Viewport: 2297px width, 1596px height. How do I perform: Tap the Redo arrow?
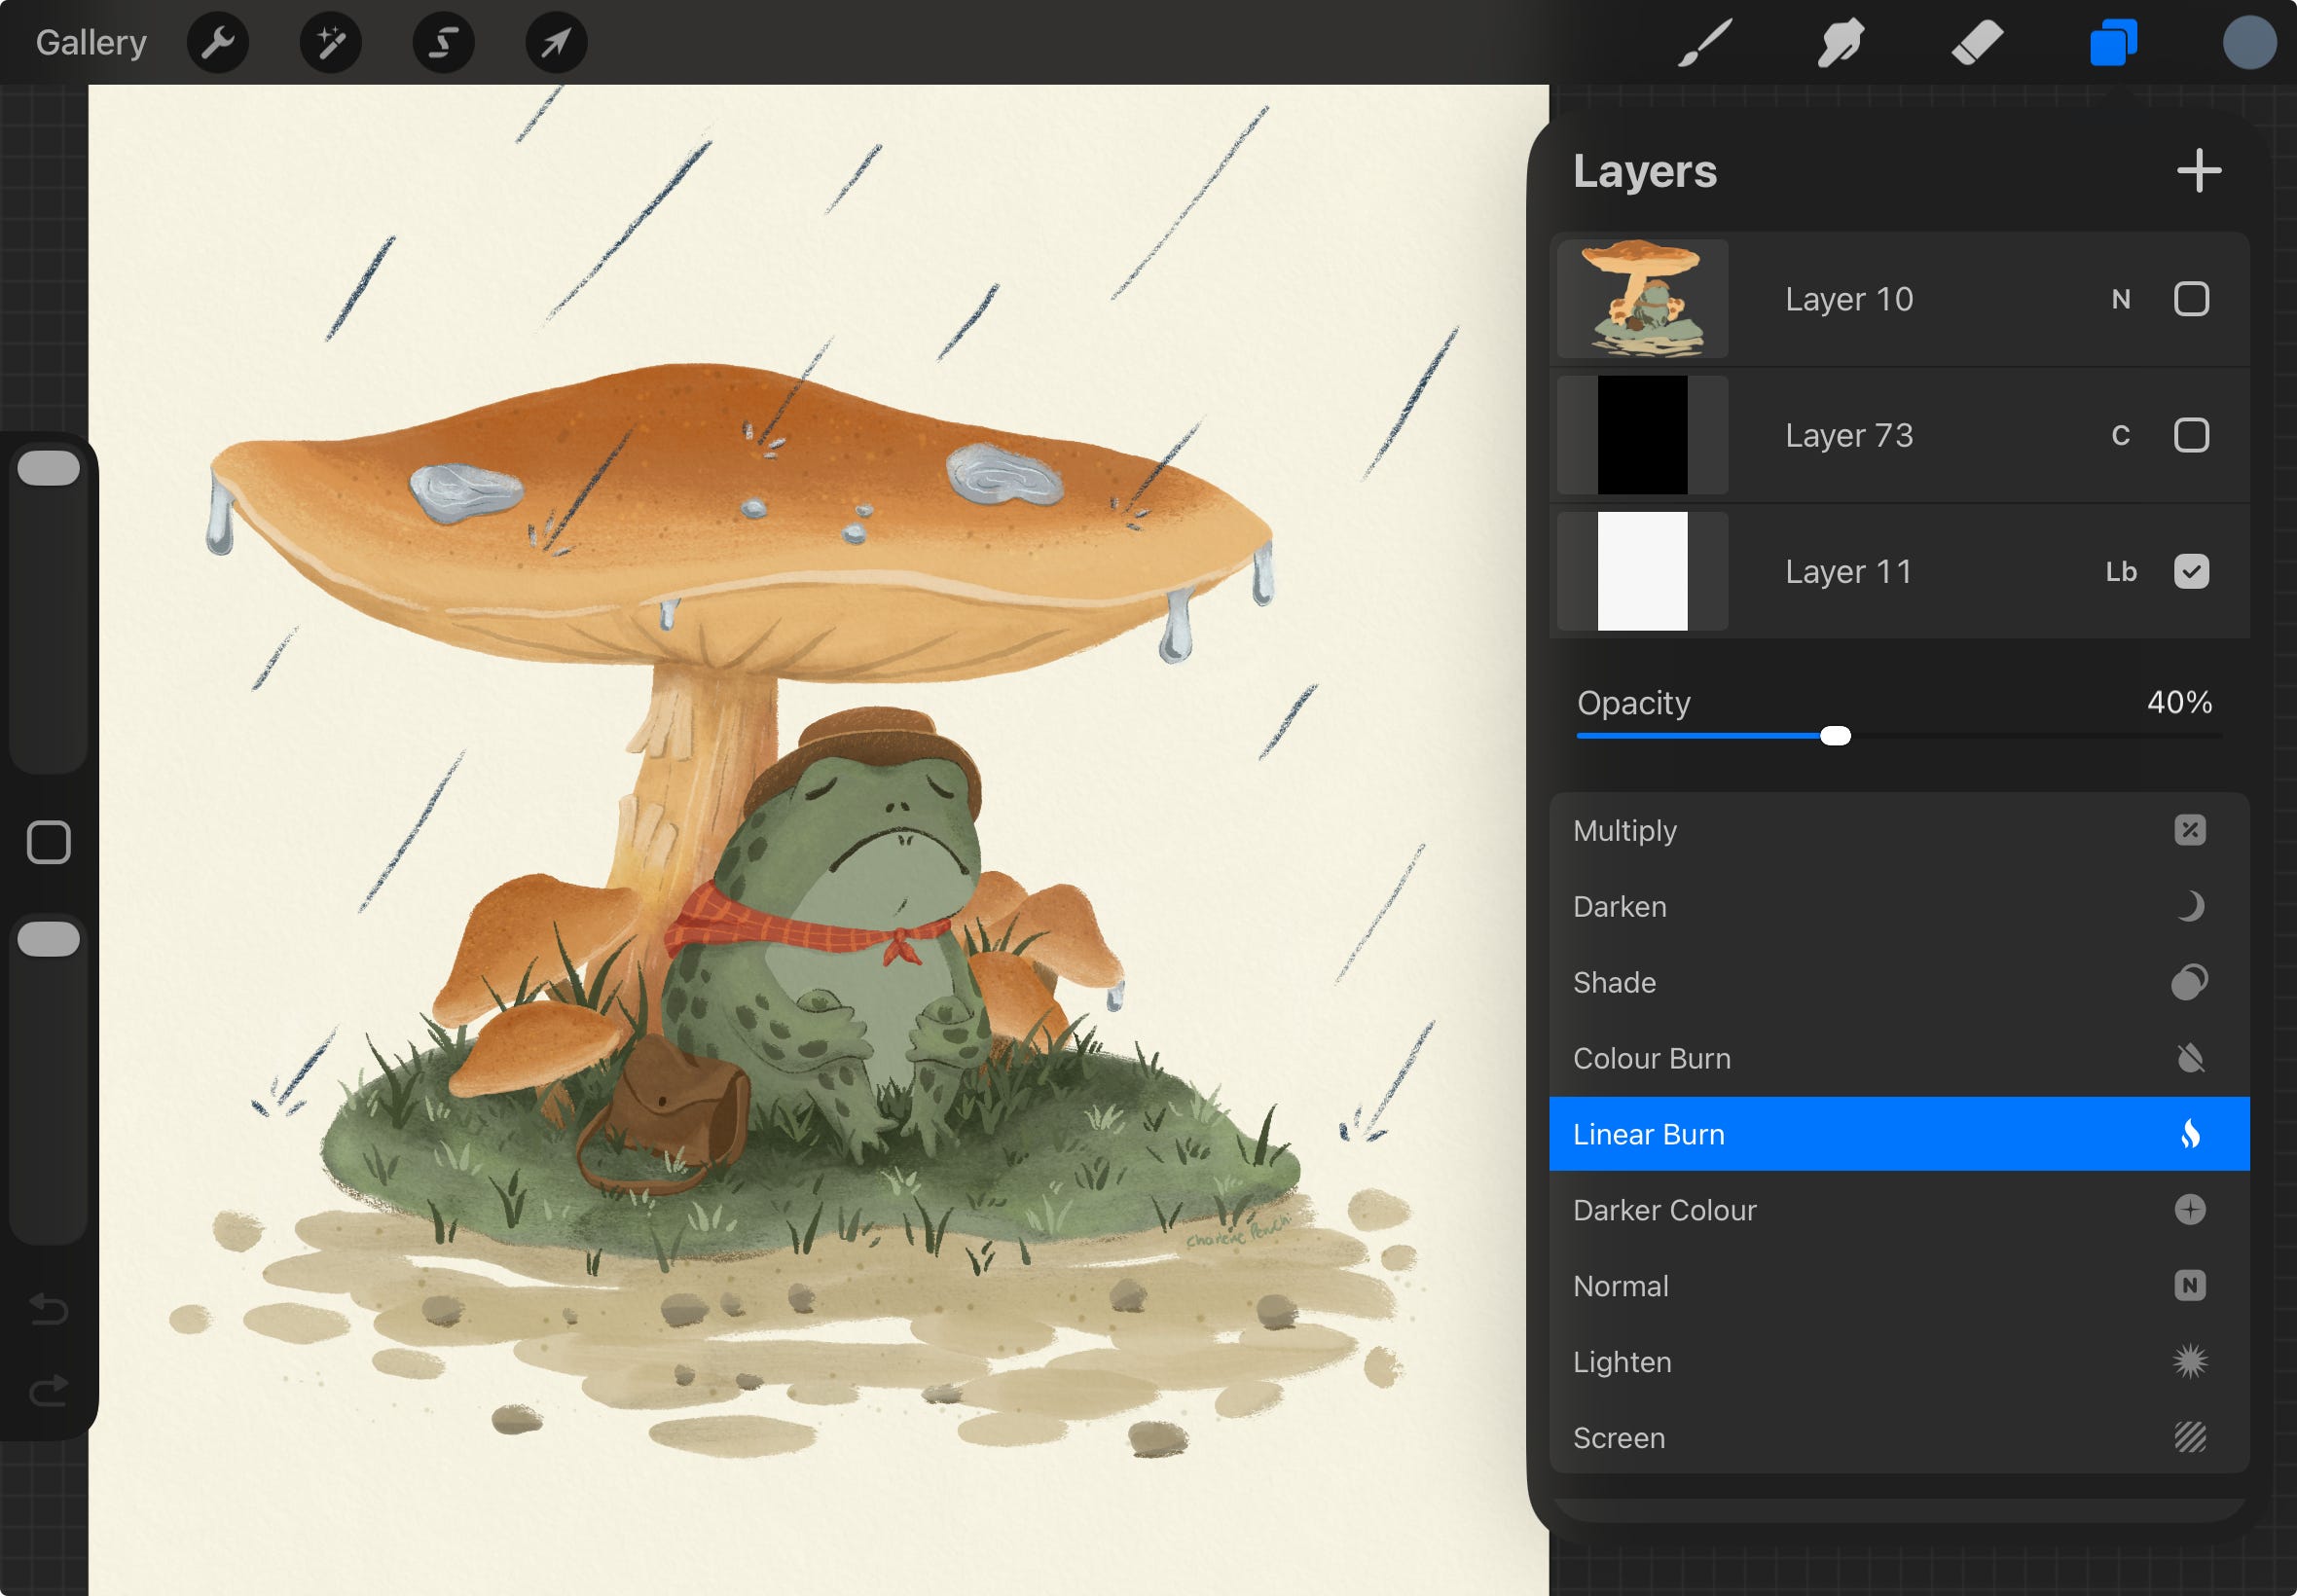(48, 1390)
